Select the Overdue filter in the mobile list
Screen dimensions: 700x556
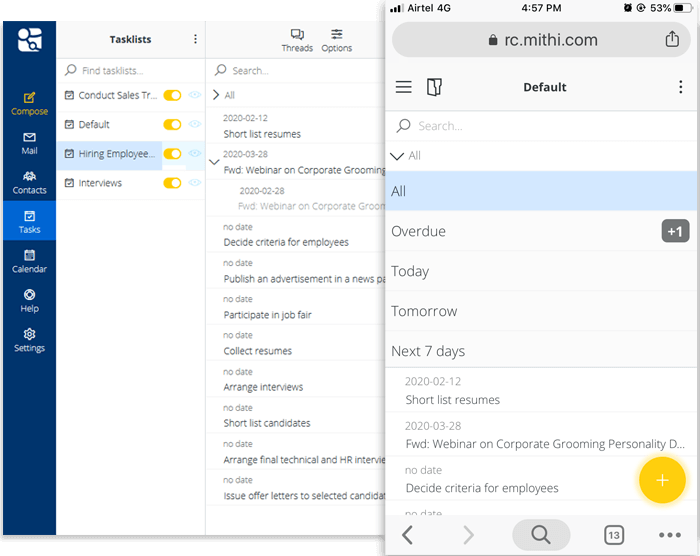click(419, 231)
